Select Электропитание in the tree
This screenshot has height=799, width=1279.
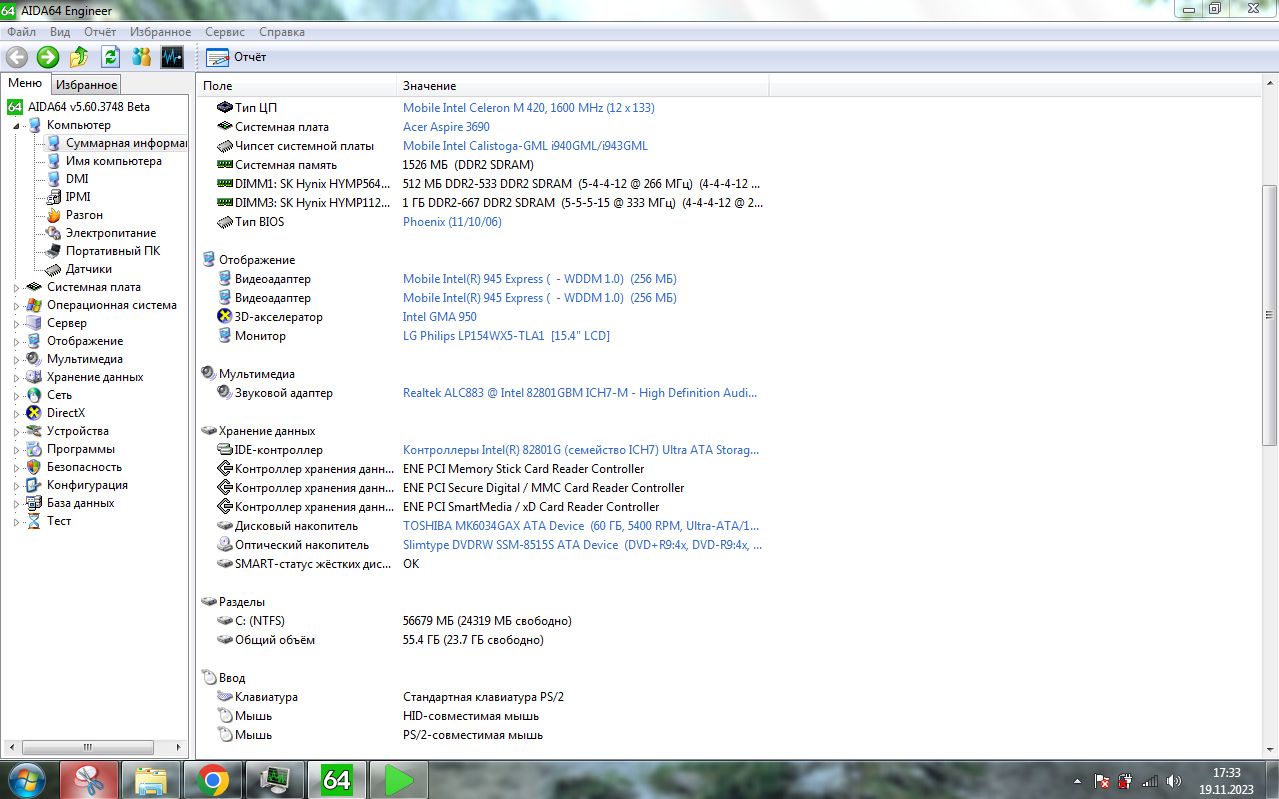111,233
